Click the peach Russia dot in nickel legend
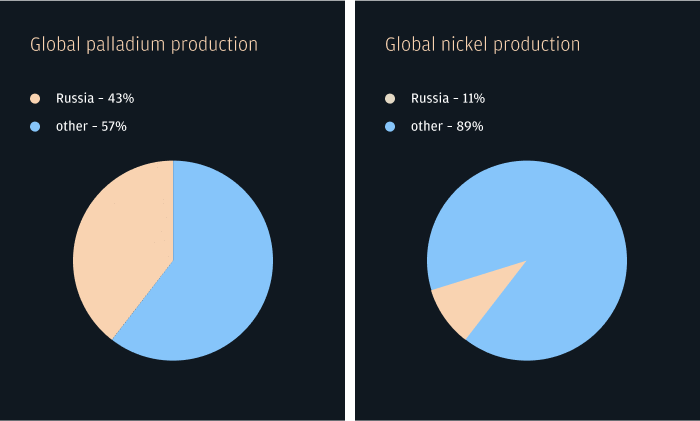 pos(390,99)
